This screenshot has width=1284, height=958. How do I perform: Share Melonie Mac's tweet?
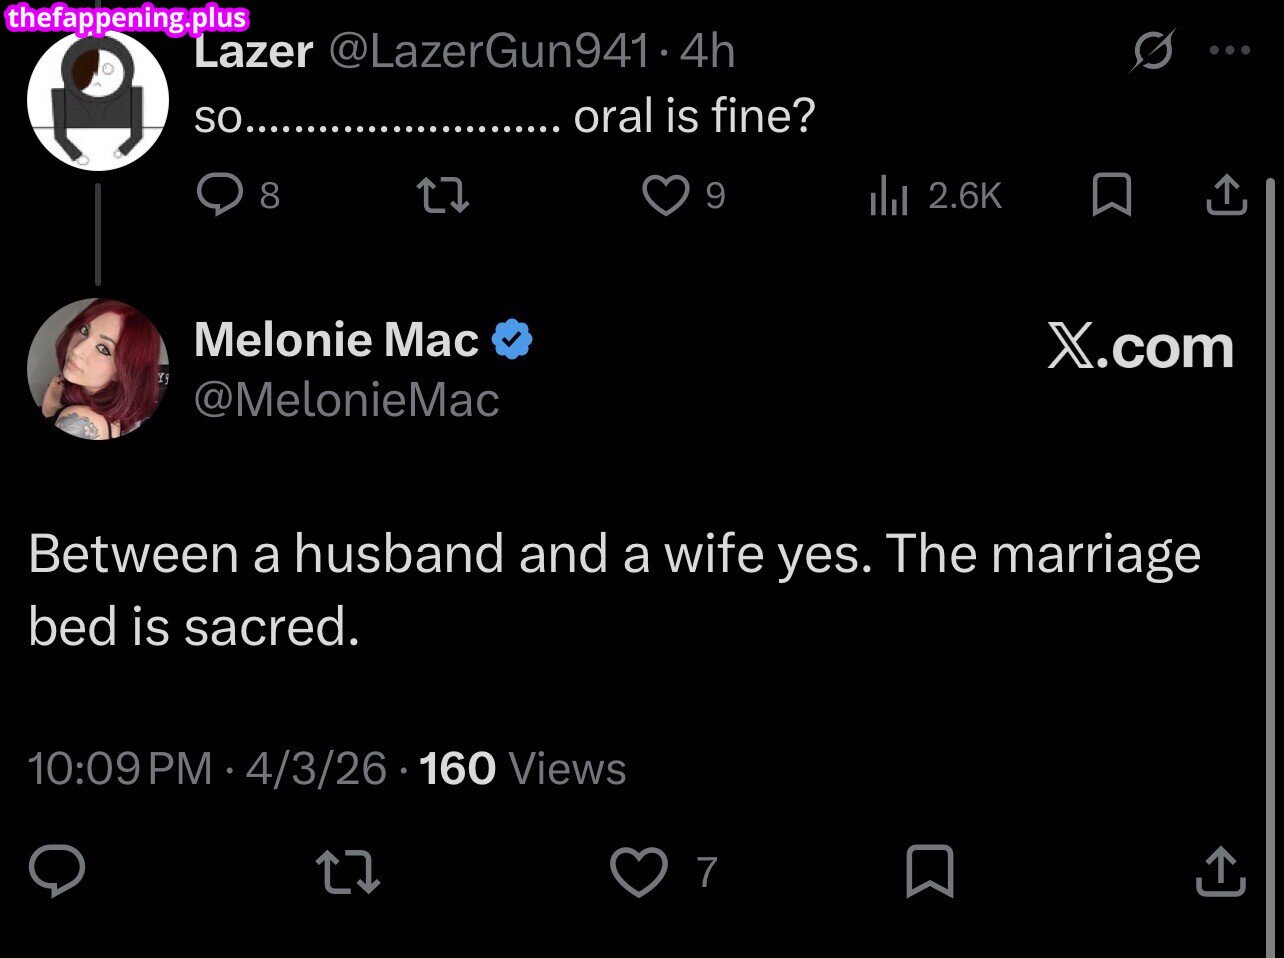tap(1221, 871)
